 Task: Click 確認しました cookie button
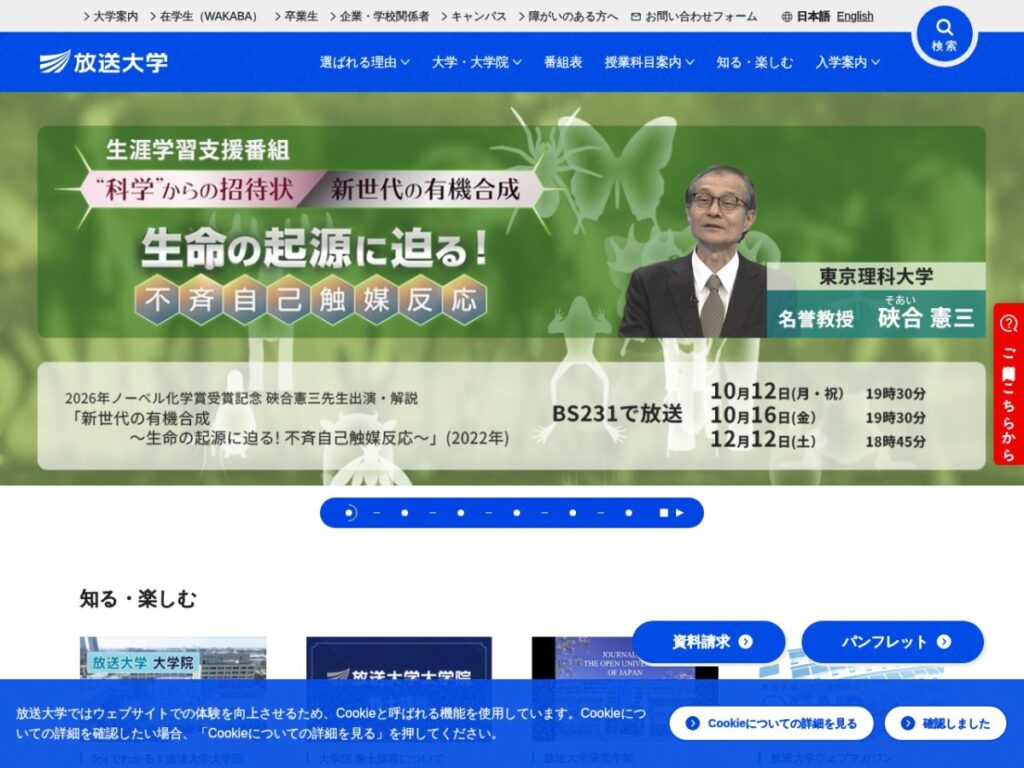[945, 723]
